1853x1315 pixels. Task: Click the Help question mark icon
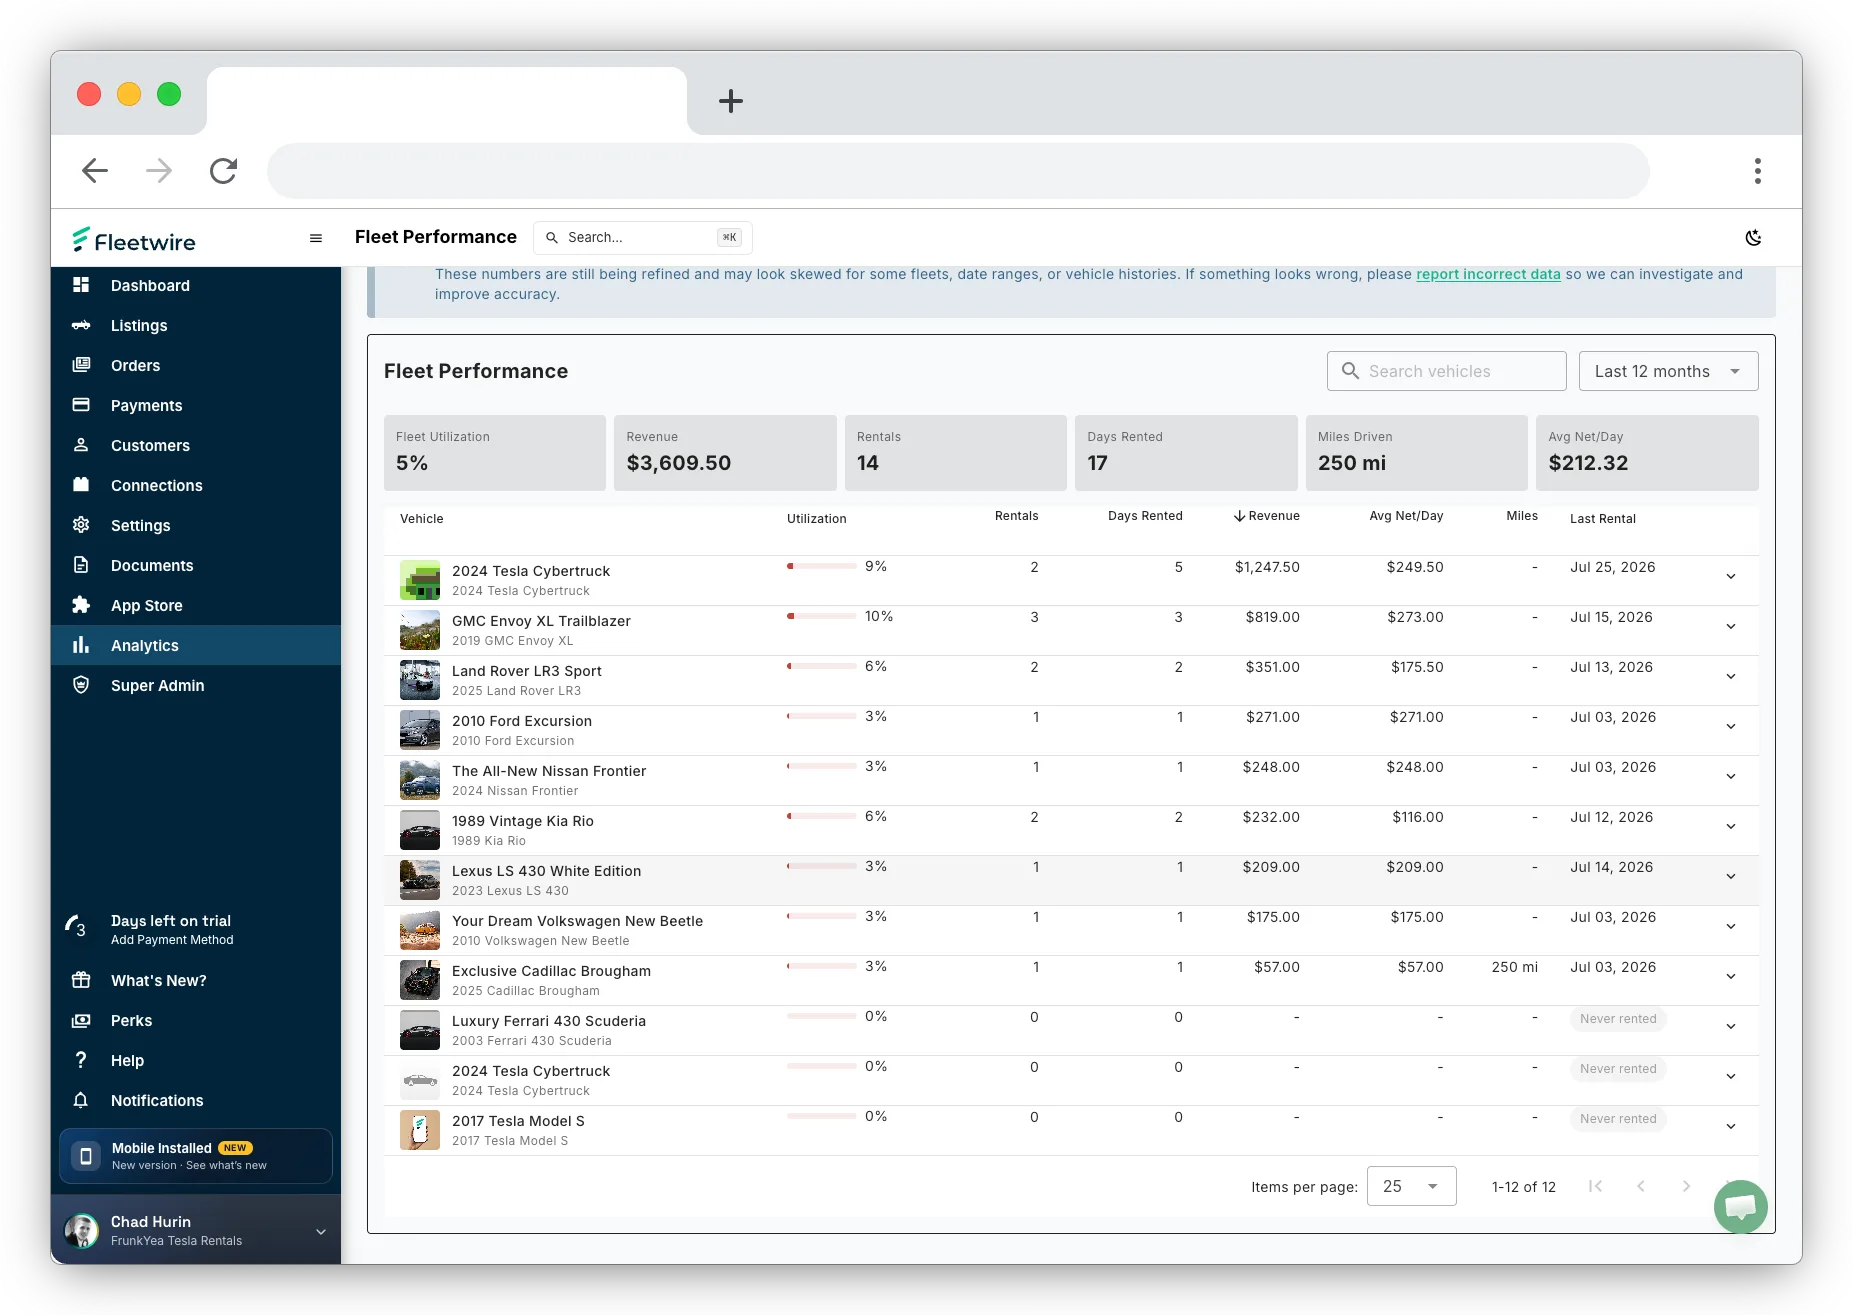[x=81, y=1060]
